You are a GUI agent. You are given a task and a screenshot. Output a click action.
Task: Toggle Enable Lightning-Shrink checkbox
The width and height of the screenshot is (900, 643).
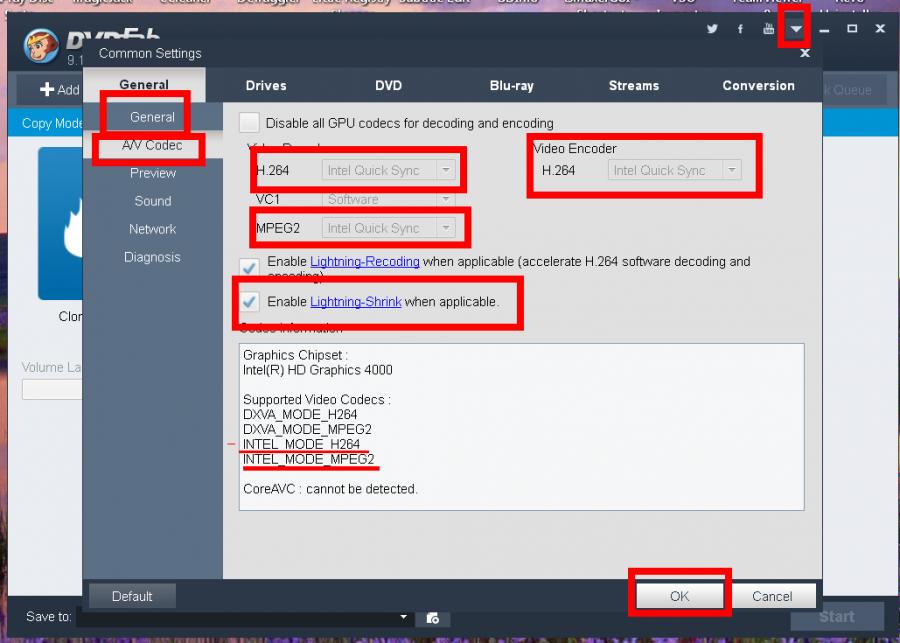(x=249, y=301)
